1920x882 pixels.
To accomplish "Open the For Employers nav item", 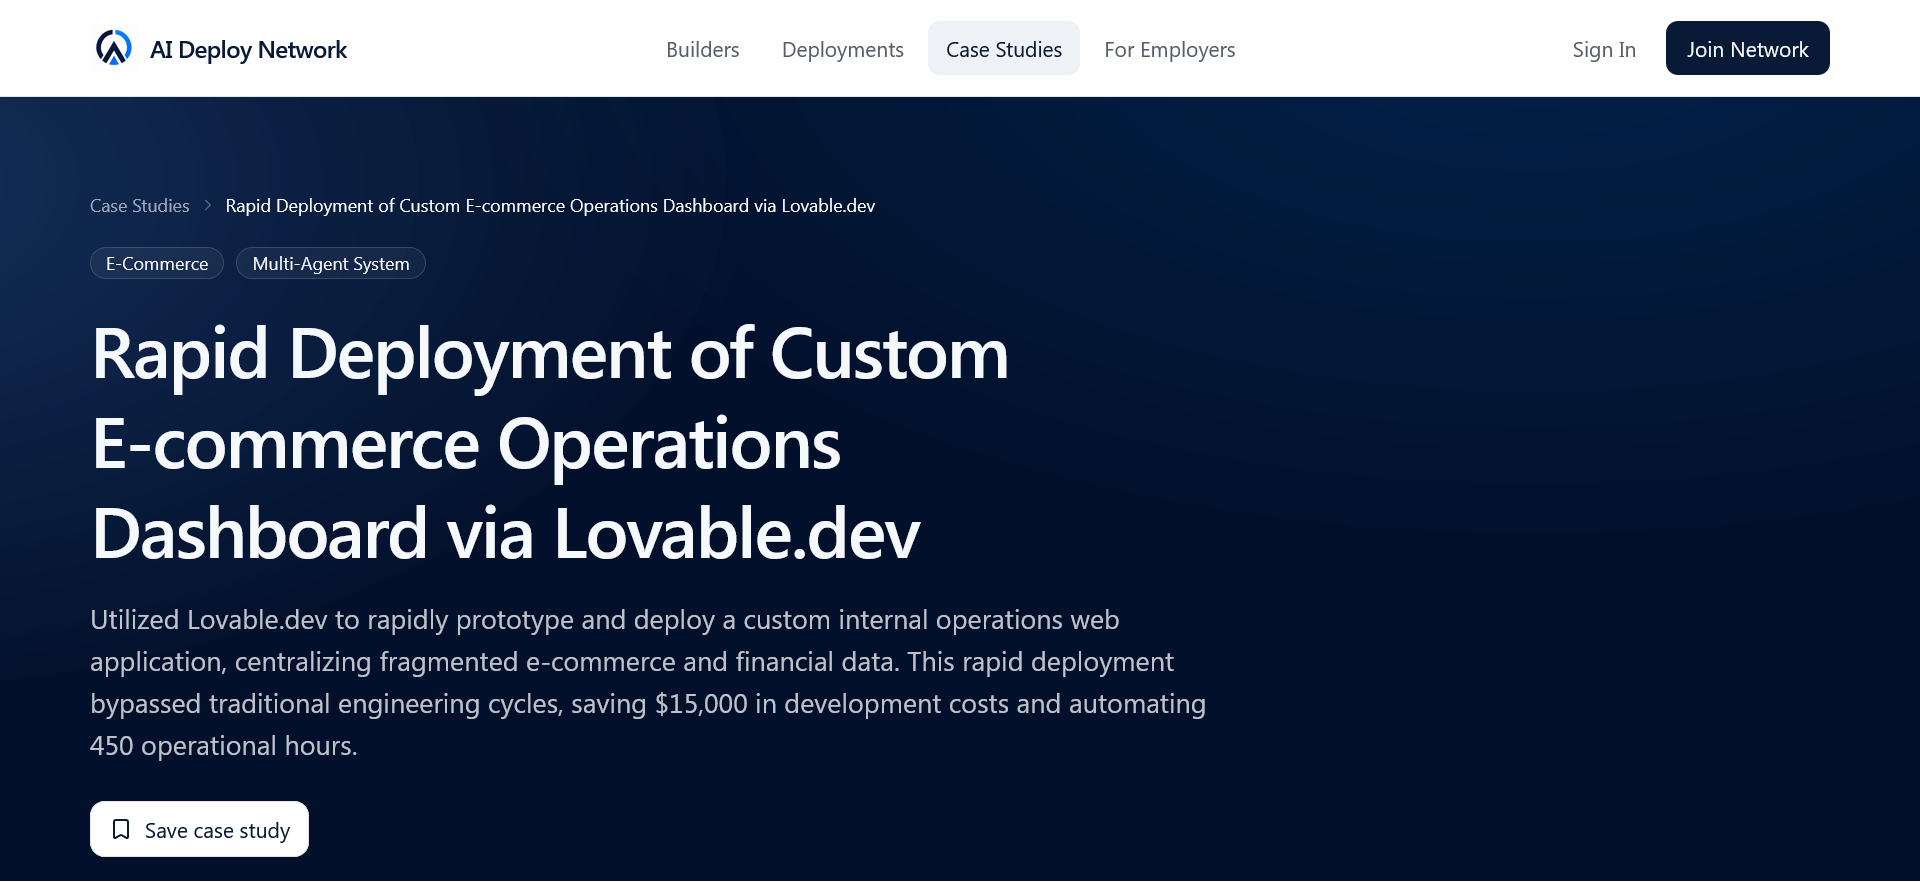I will pos(1170,49).
